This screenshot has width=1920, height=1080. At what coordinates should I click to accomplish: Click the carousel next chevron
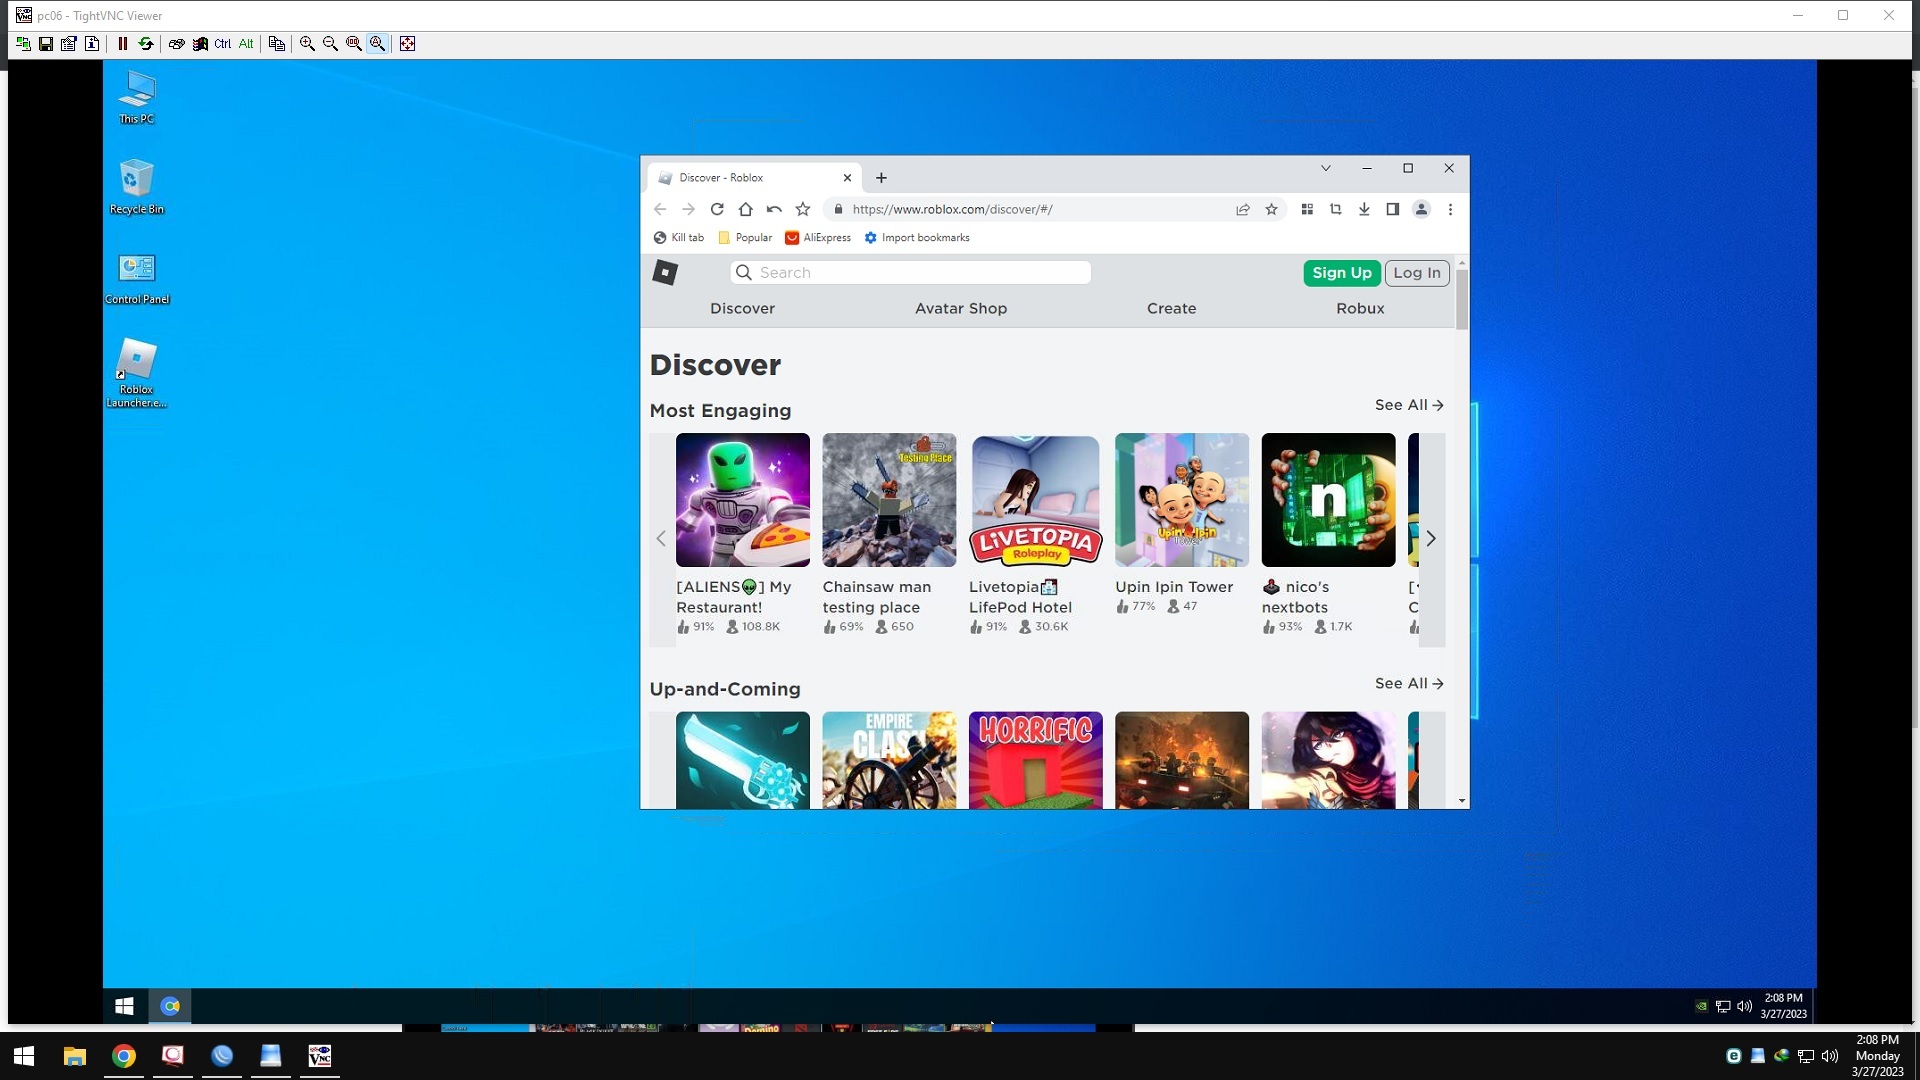coord(1431,538)
